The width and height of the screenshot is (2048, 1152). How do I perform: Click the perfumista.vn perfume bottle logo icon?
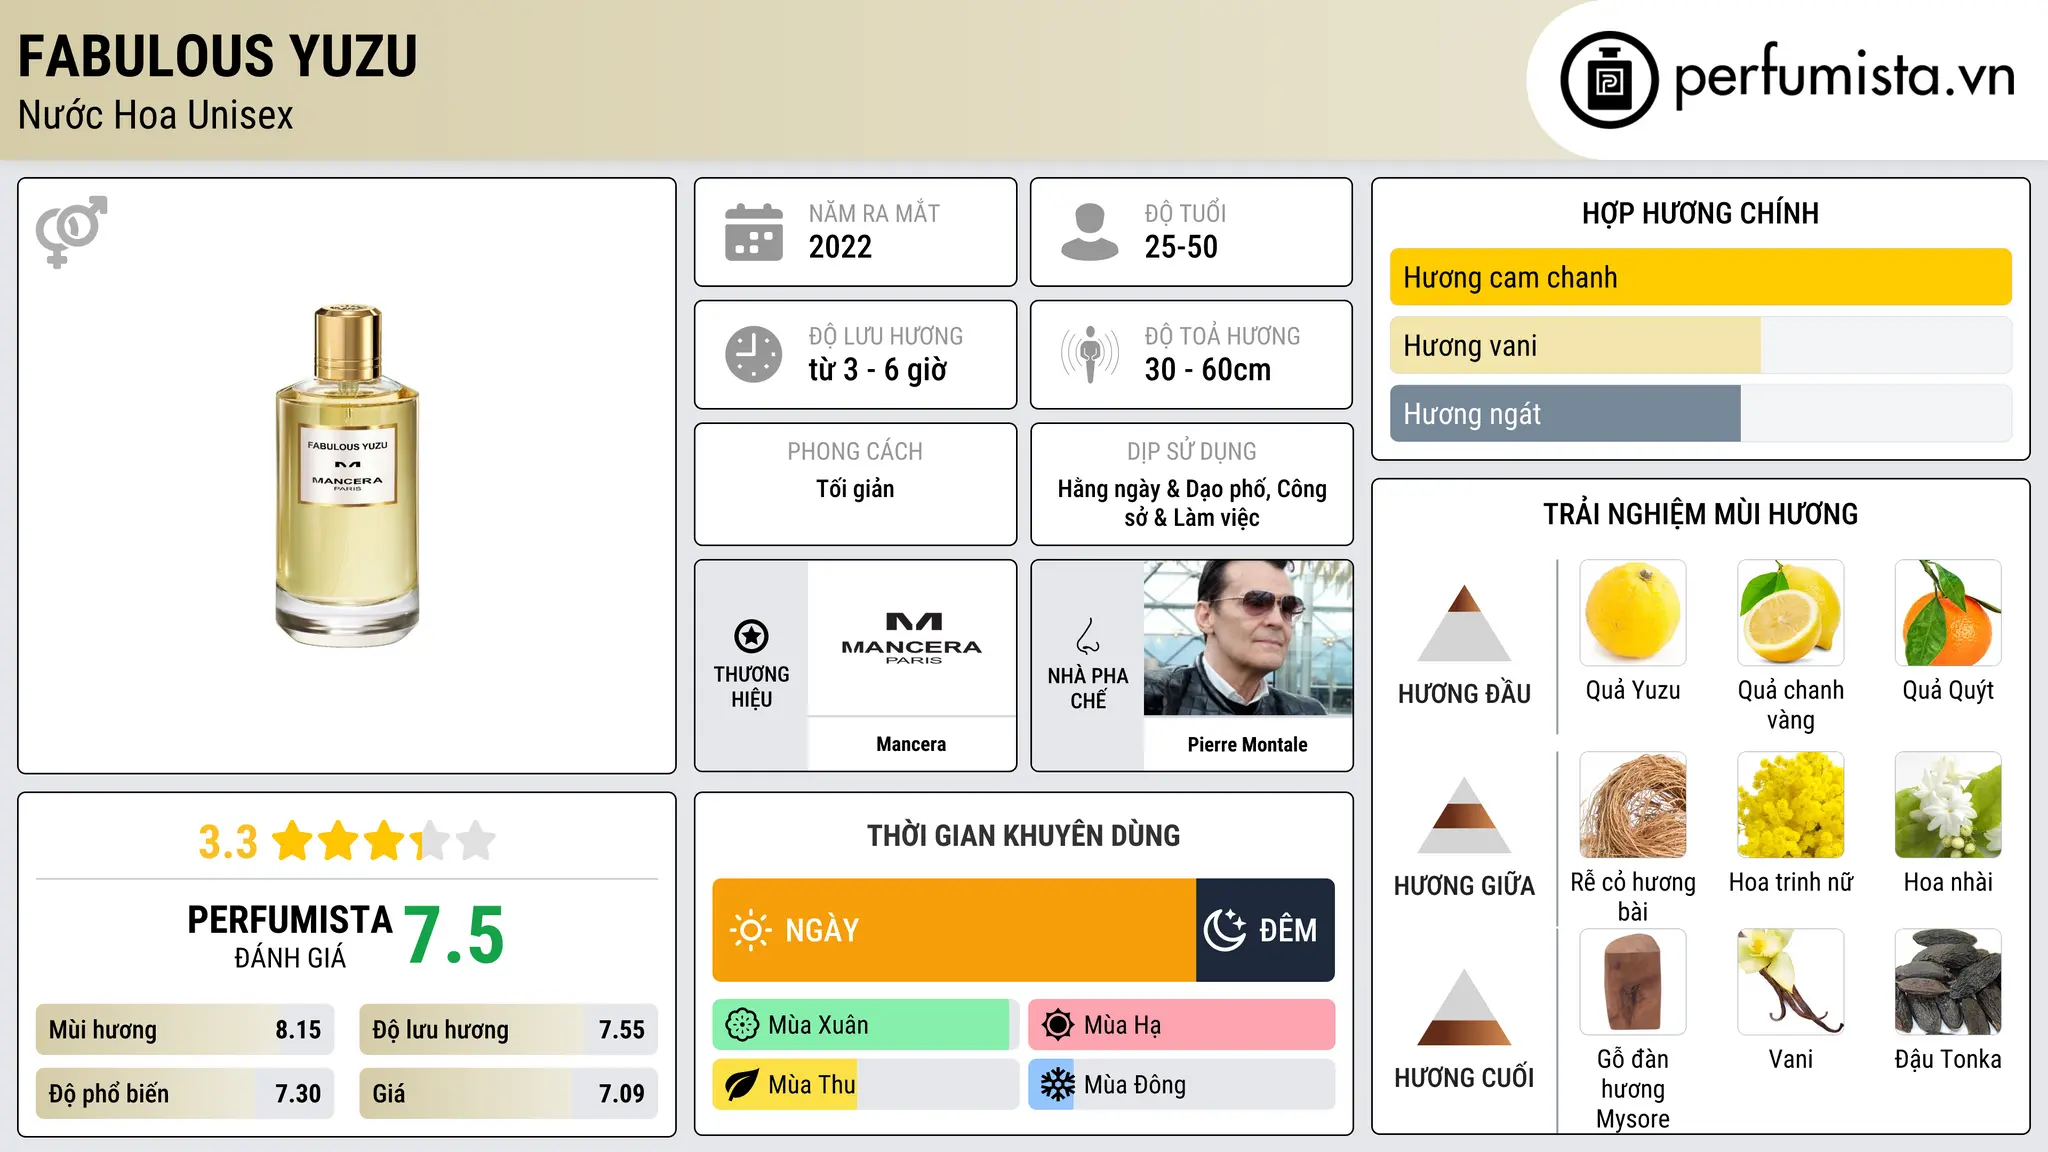[x=1609, y=80]
